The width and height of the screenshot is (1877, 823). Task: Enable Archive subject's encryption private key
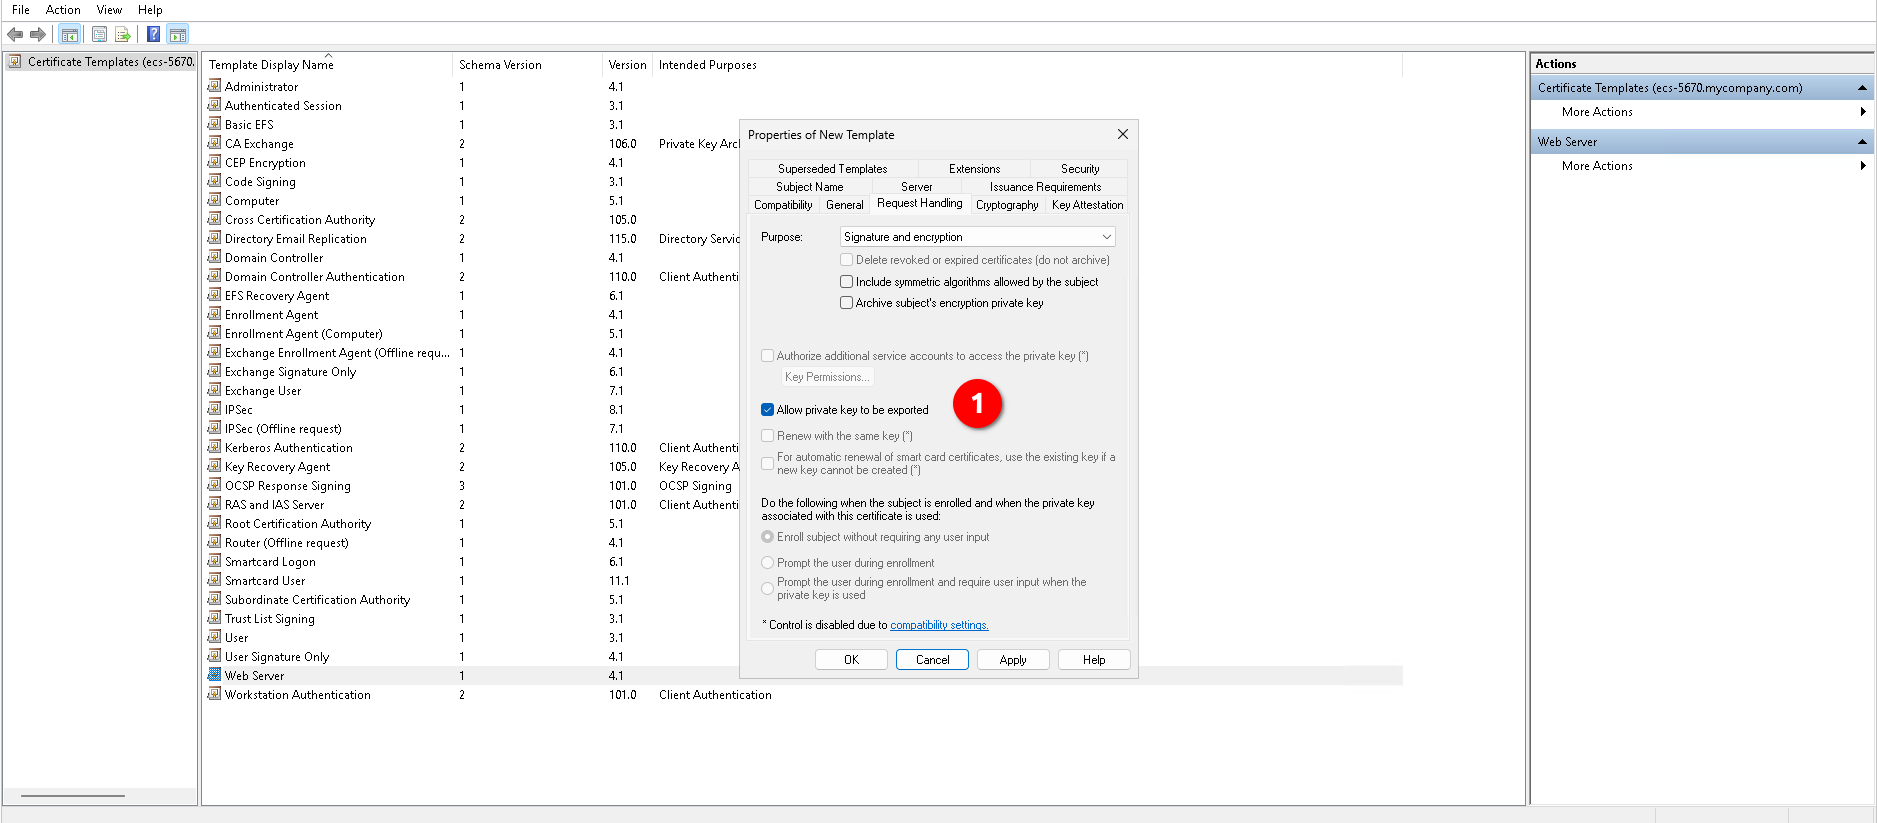[847, 303]
